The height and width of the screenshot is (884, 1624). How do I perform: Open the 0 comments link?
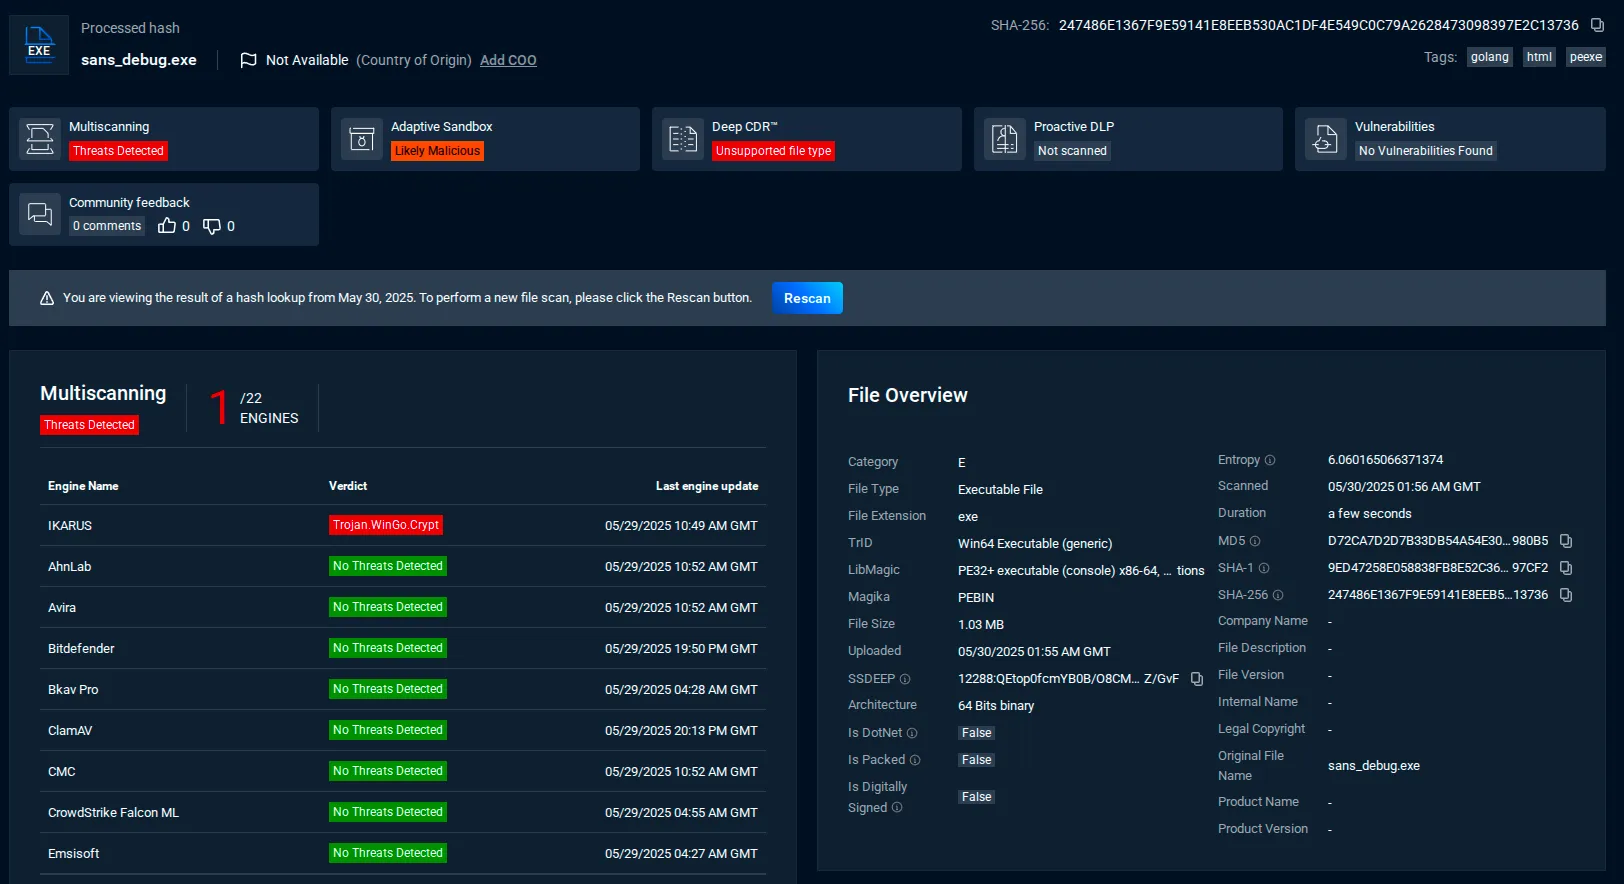(107, 226)
